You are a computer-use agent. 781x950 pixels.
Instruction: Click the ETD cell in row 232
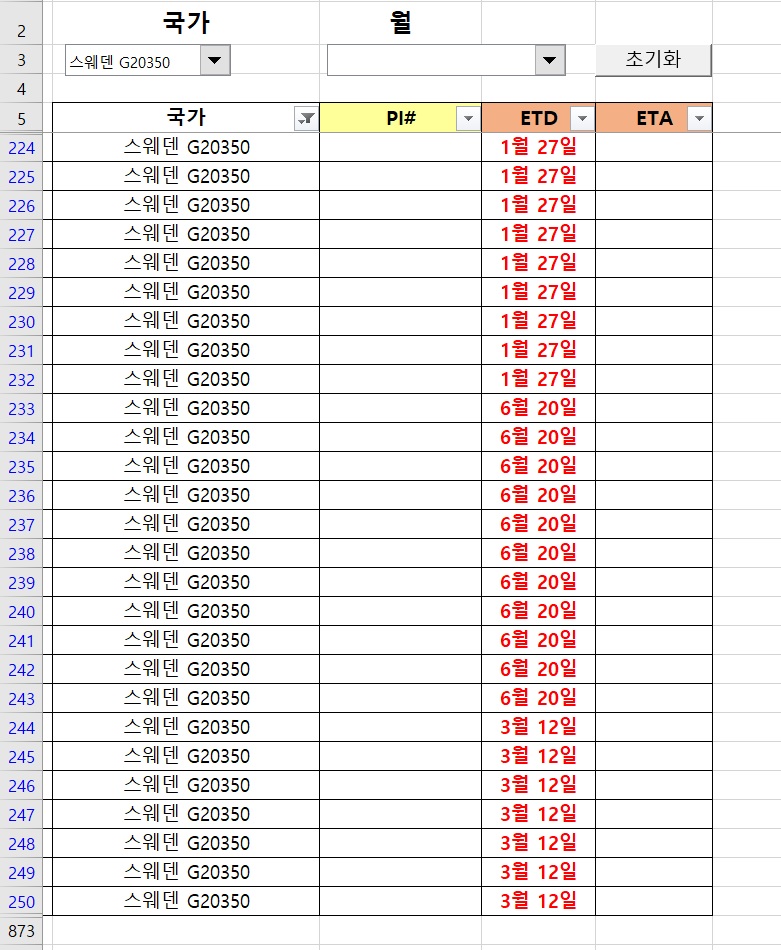click(x=539, y=379)
